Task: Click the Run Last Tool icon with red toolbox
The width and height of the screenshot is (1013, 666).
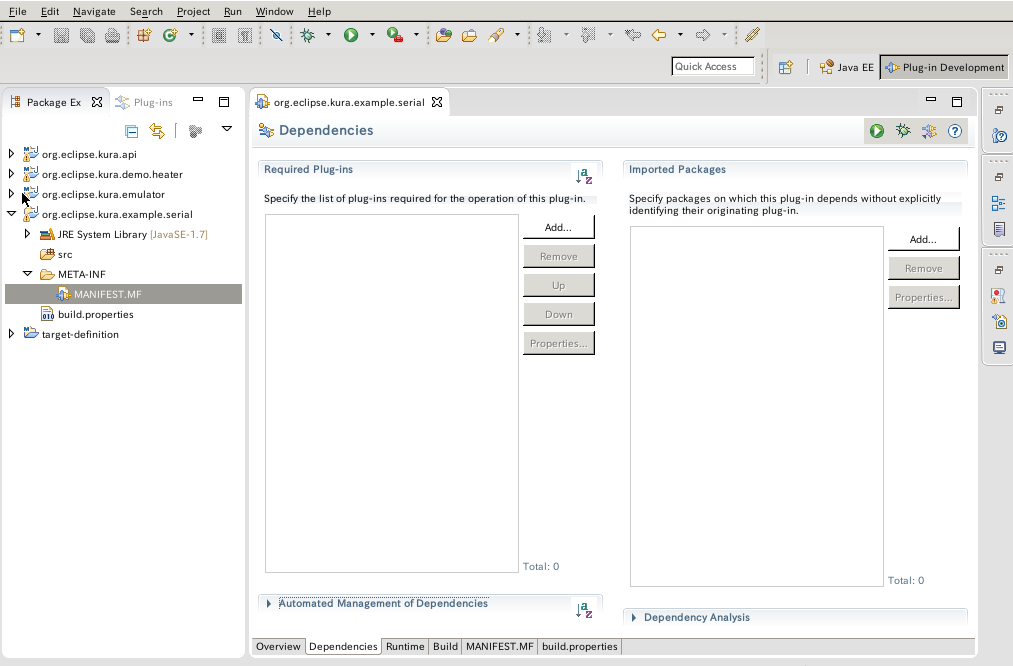Action: [395, 36]
